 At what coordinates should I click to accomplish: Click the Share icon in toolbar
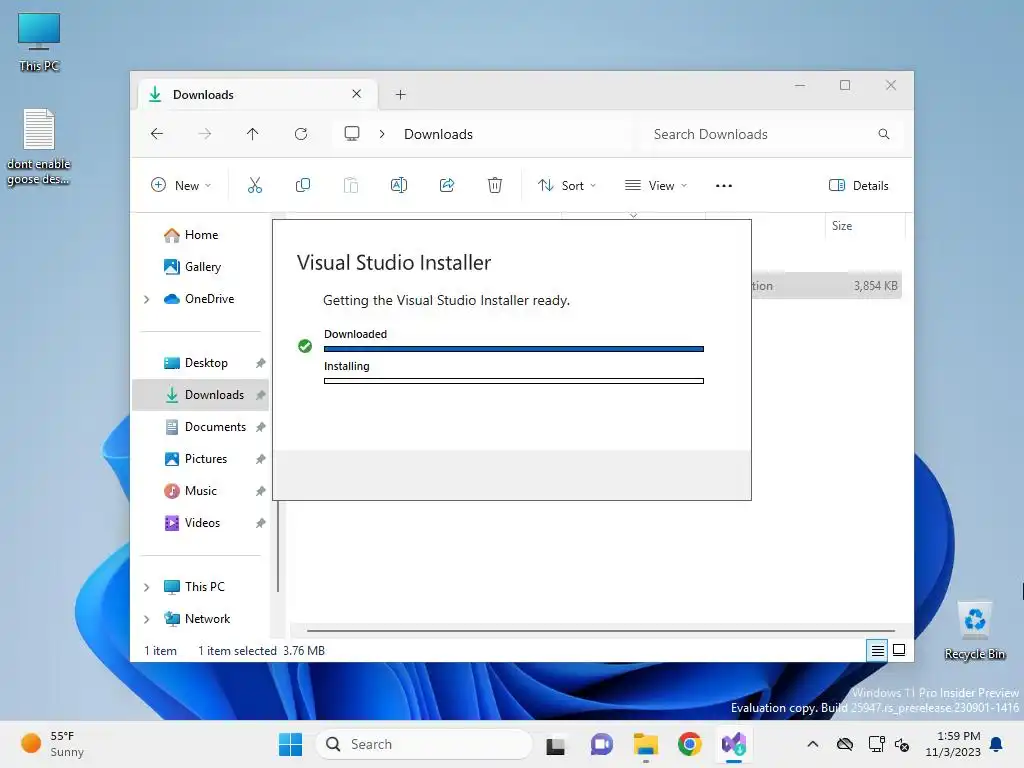click(447, 185)
